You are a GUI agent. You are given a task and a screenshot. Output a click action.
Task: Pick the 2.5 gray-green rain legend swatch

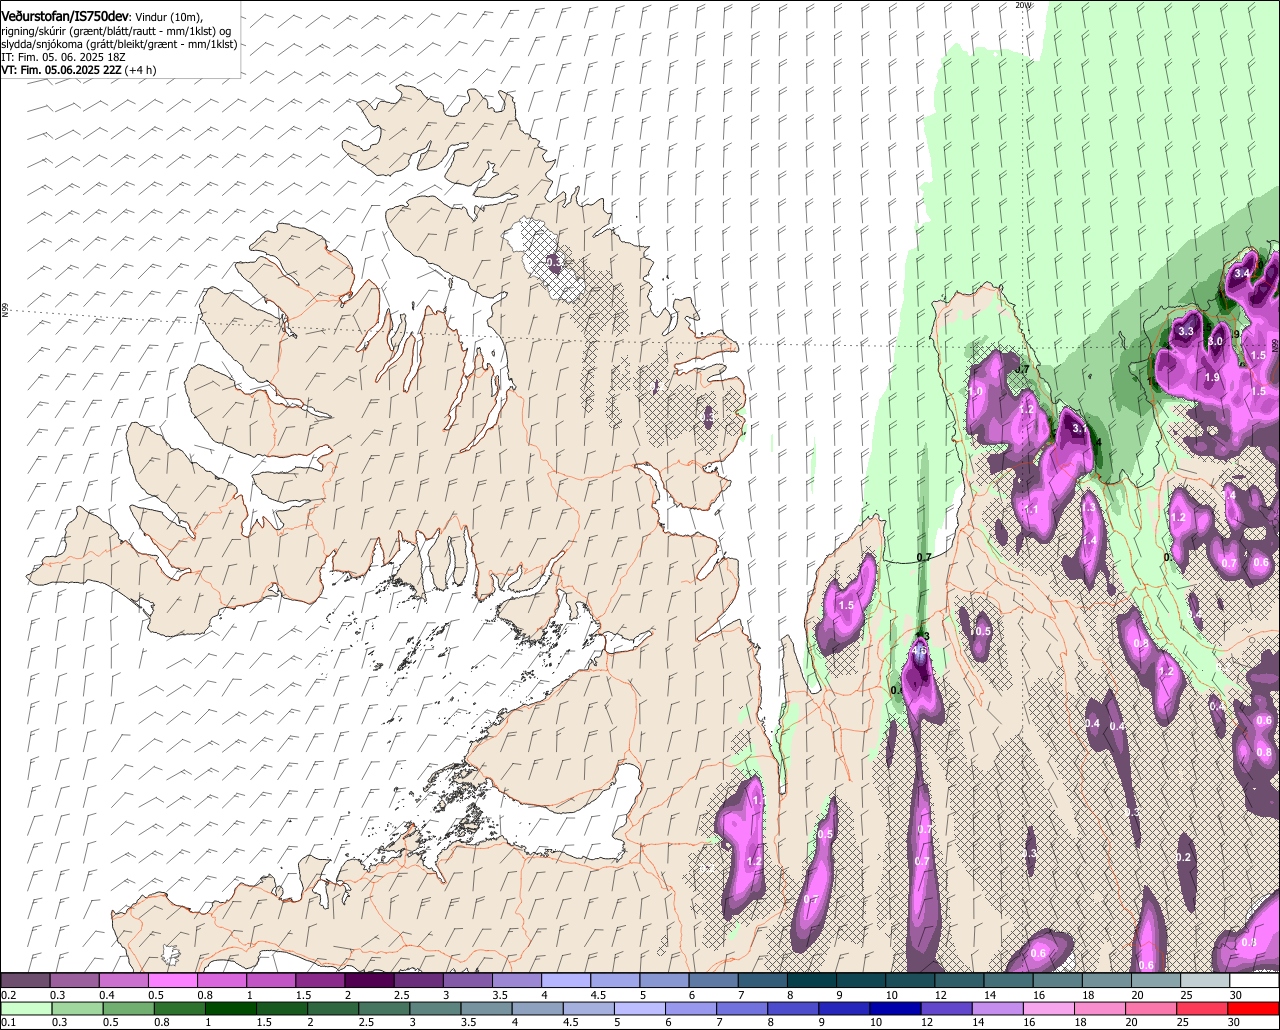point(385,1008)
